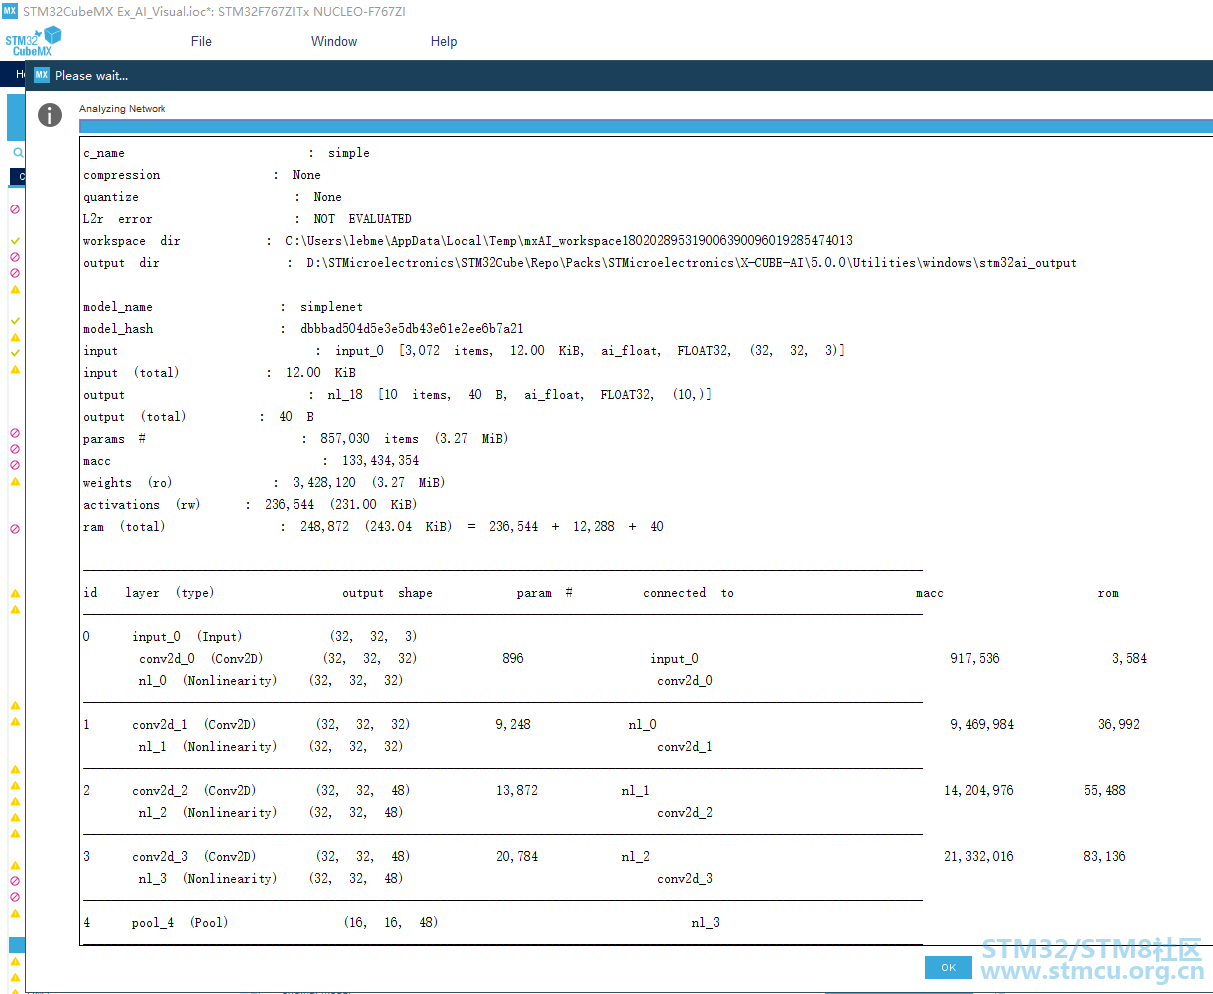
Task: Select the L2r error NOT EVALUATED value
Action: pyautogui.click(x=362, y=219)
